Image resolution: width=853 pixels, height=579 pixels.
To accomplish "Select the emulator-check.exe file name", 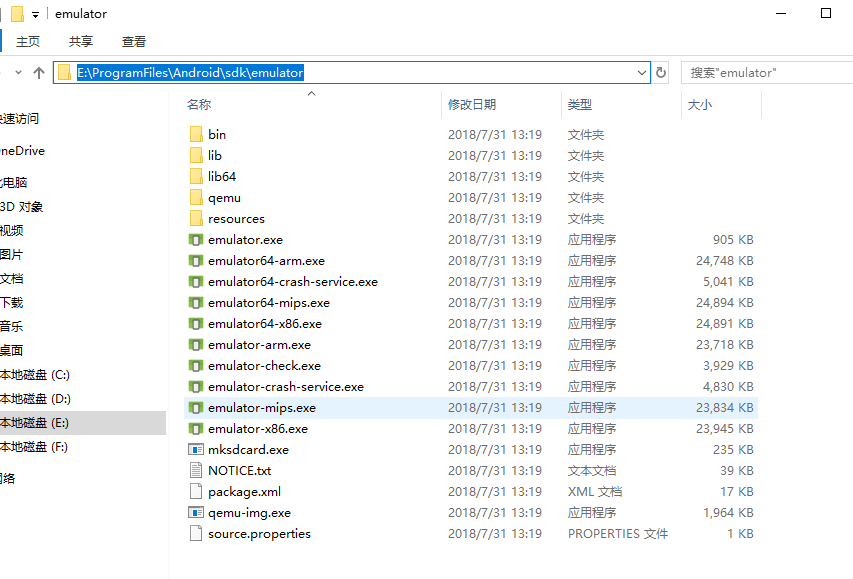I will click(x=264, y=366).
